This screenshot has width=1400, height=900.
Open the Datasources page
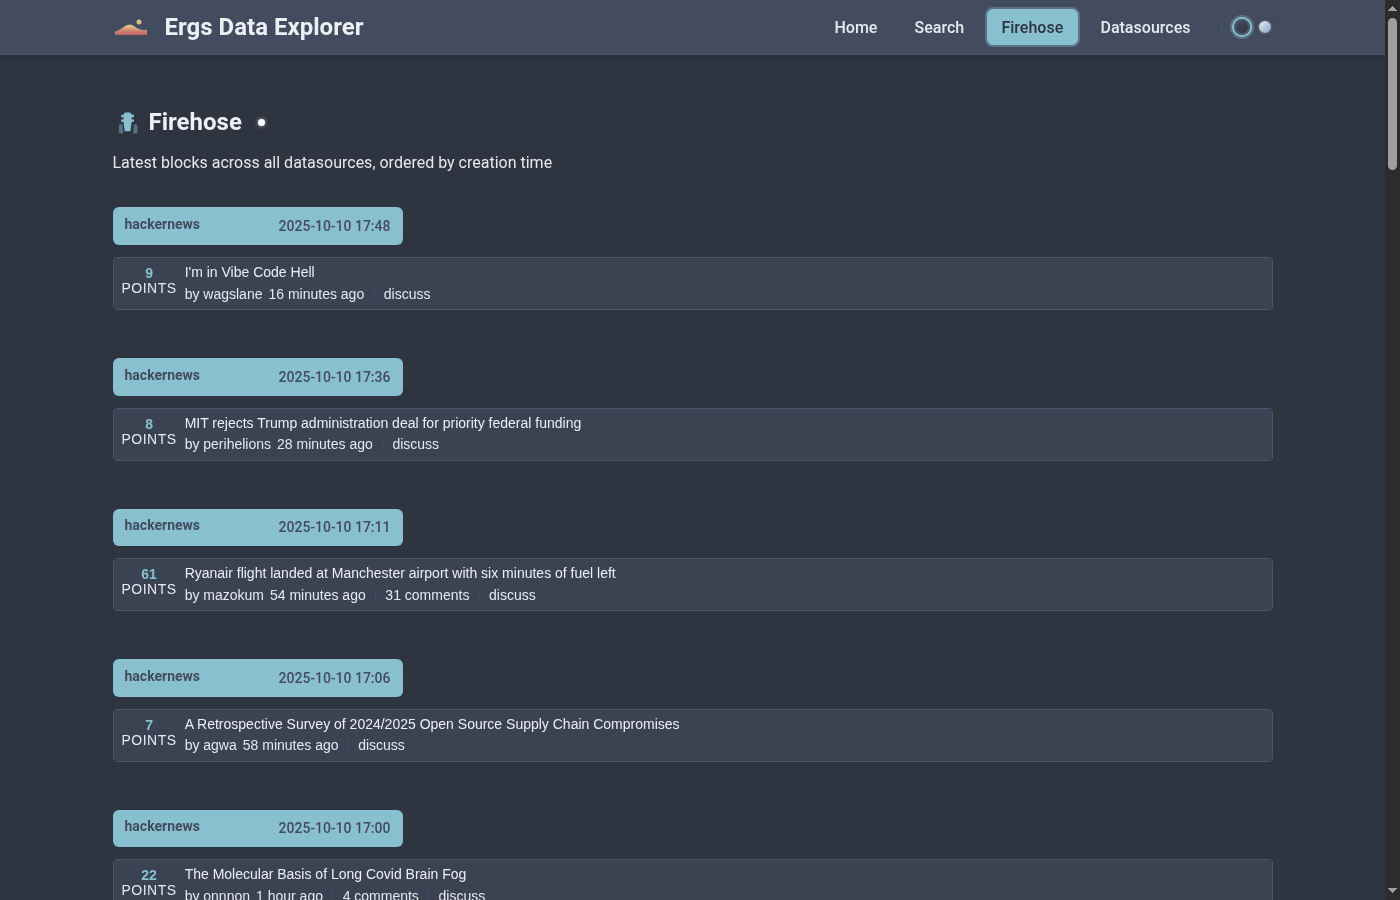1144,27
